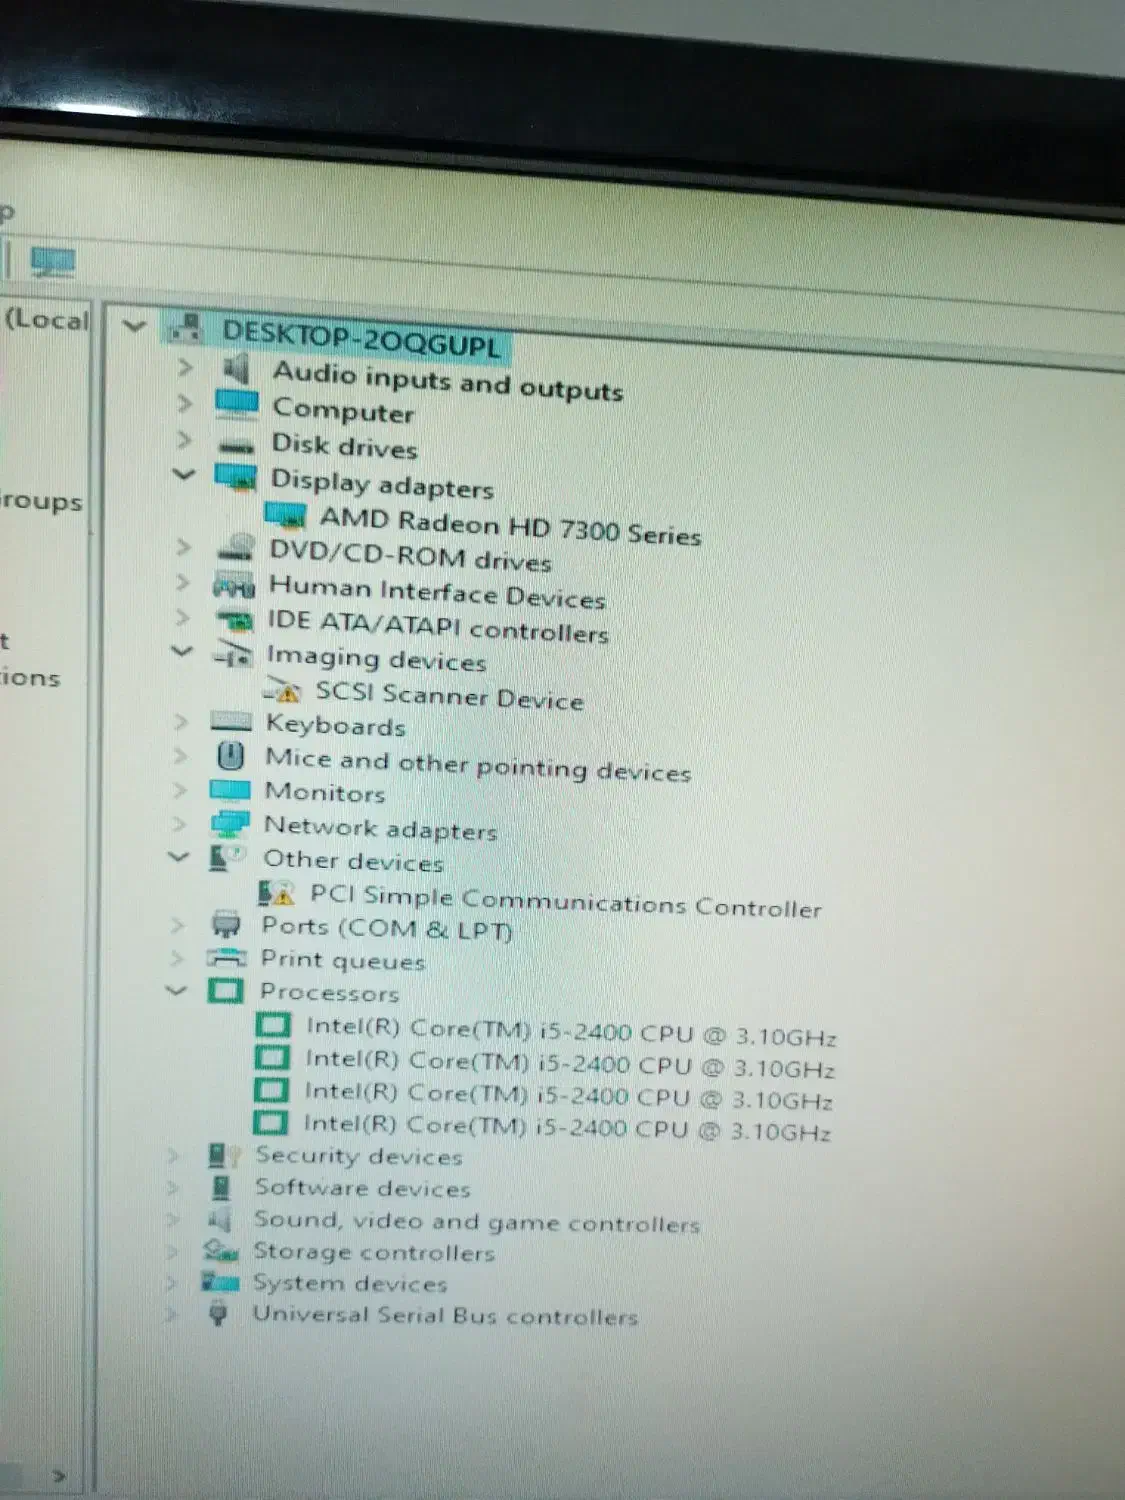The image size is (1125, 1500).
Task: Click the Mice and other pointing devices icon
Action: click(230, 755)
